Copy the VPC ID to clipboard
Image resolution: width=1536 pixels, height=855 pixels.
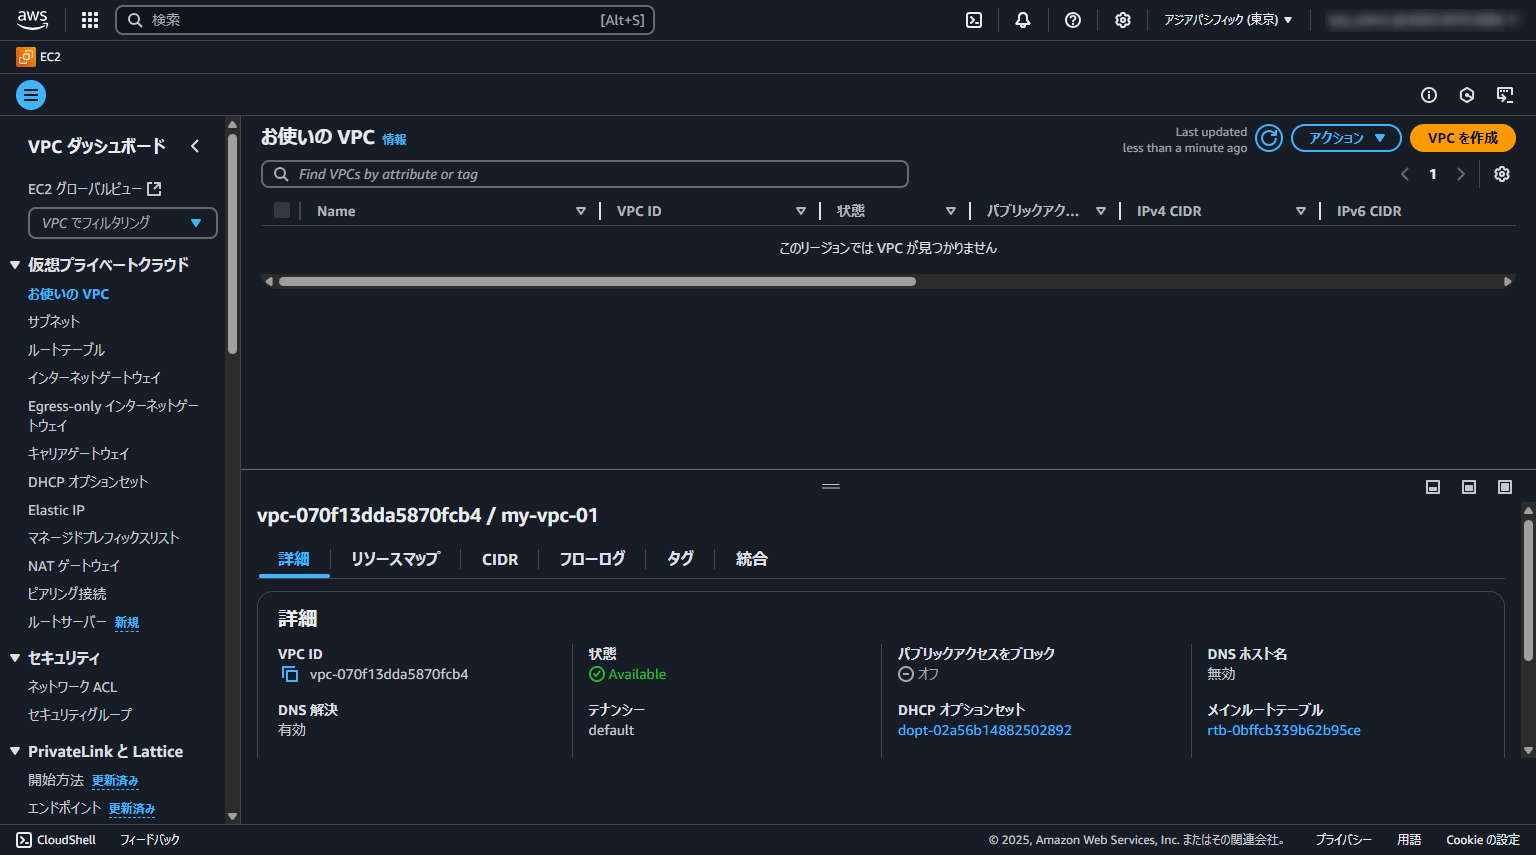pyautogui.click(x=290, y=674)
